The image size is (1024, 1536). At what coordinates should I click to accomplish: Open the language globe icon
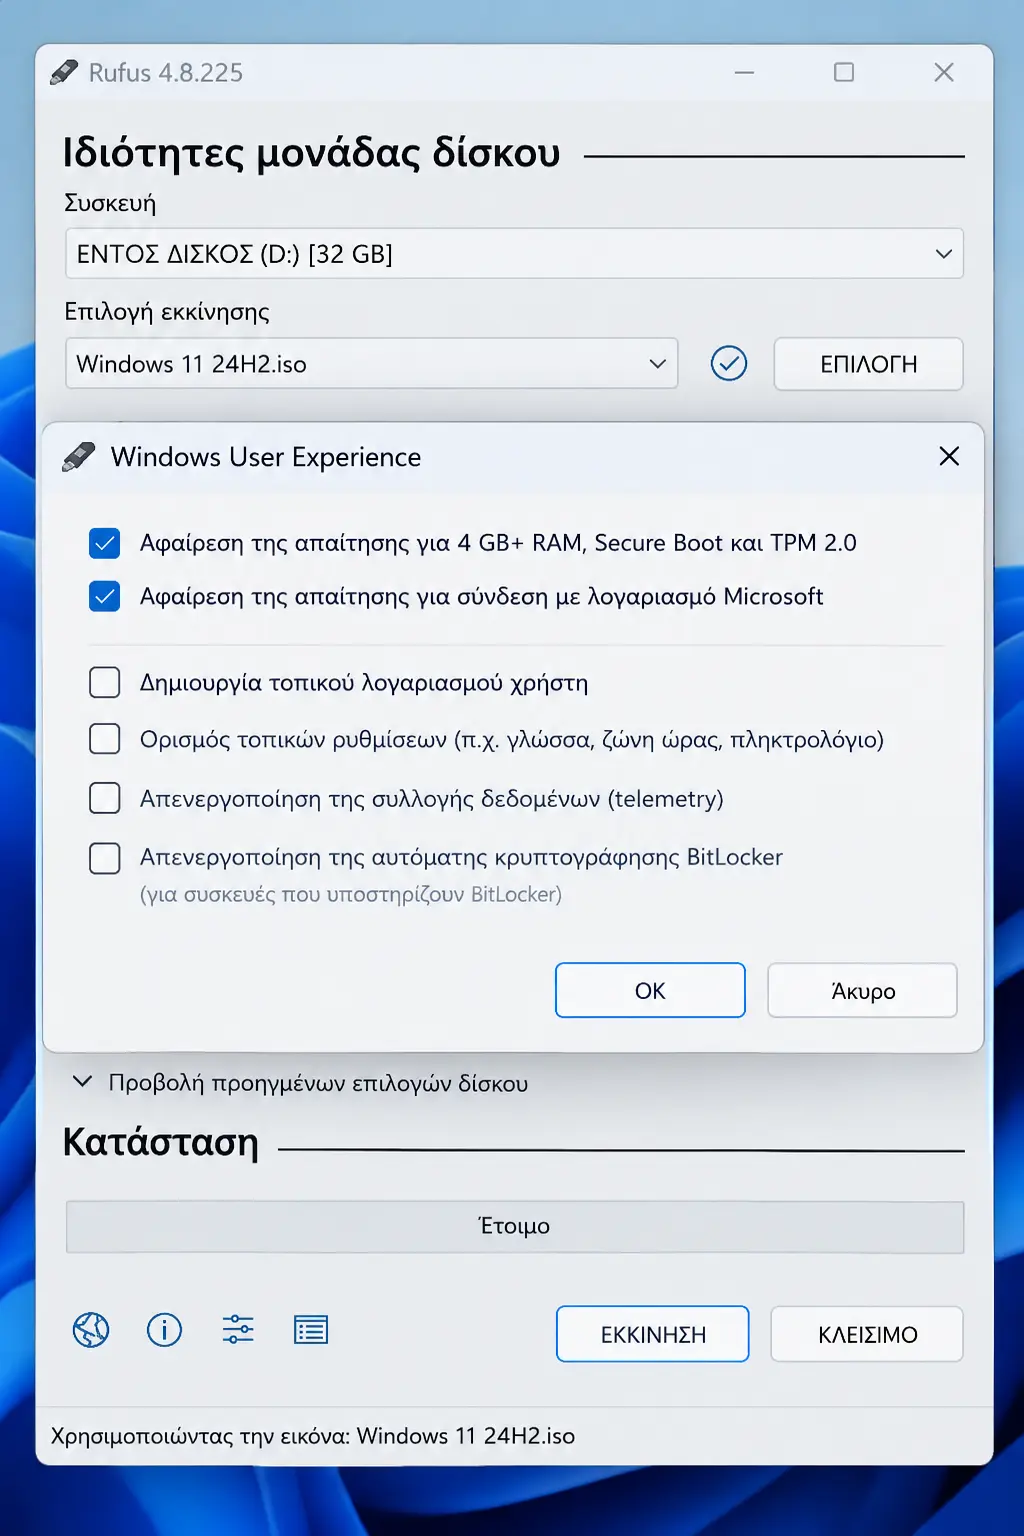click(x=91, y=1330)
